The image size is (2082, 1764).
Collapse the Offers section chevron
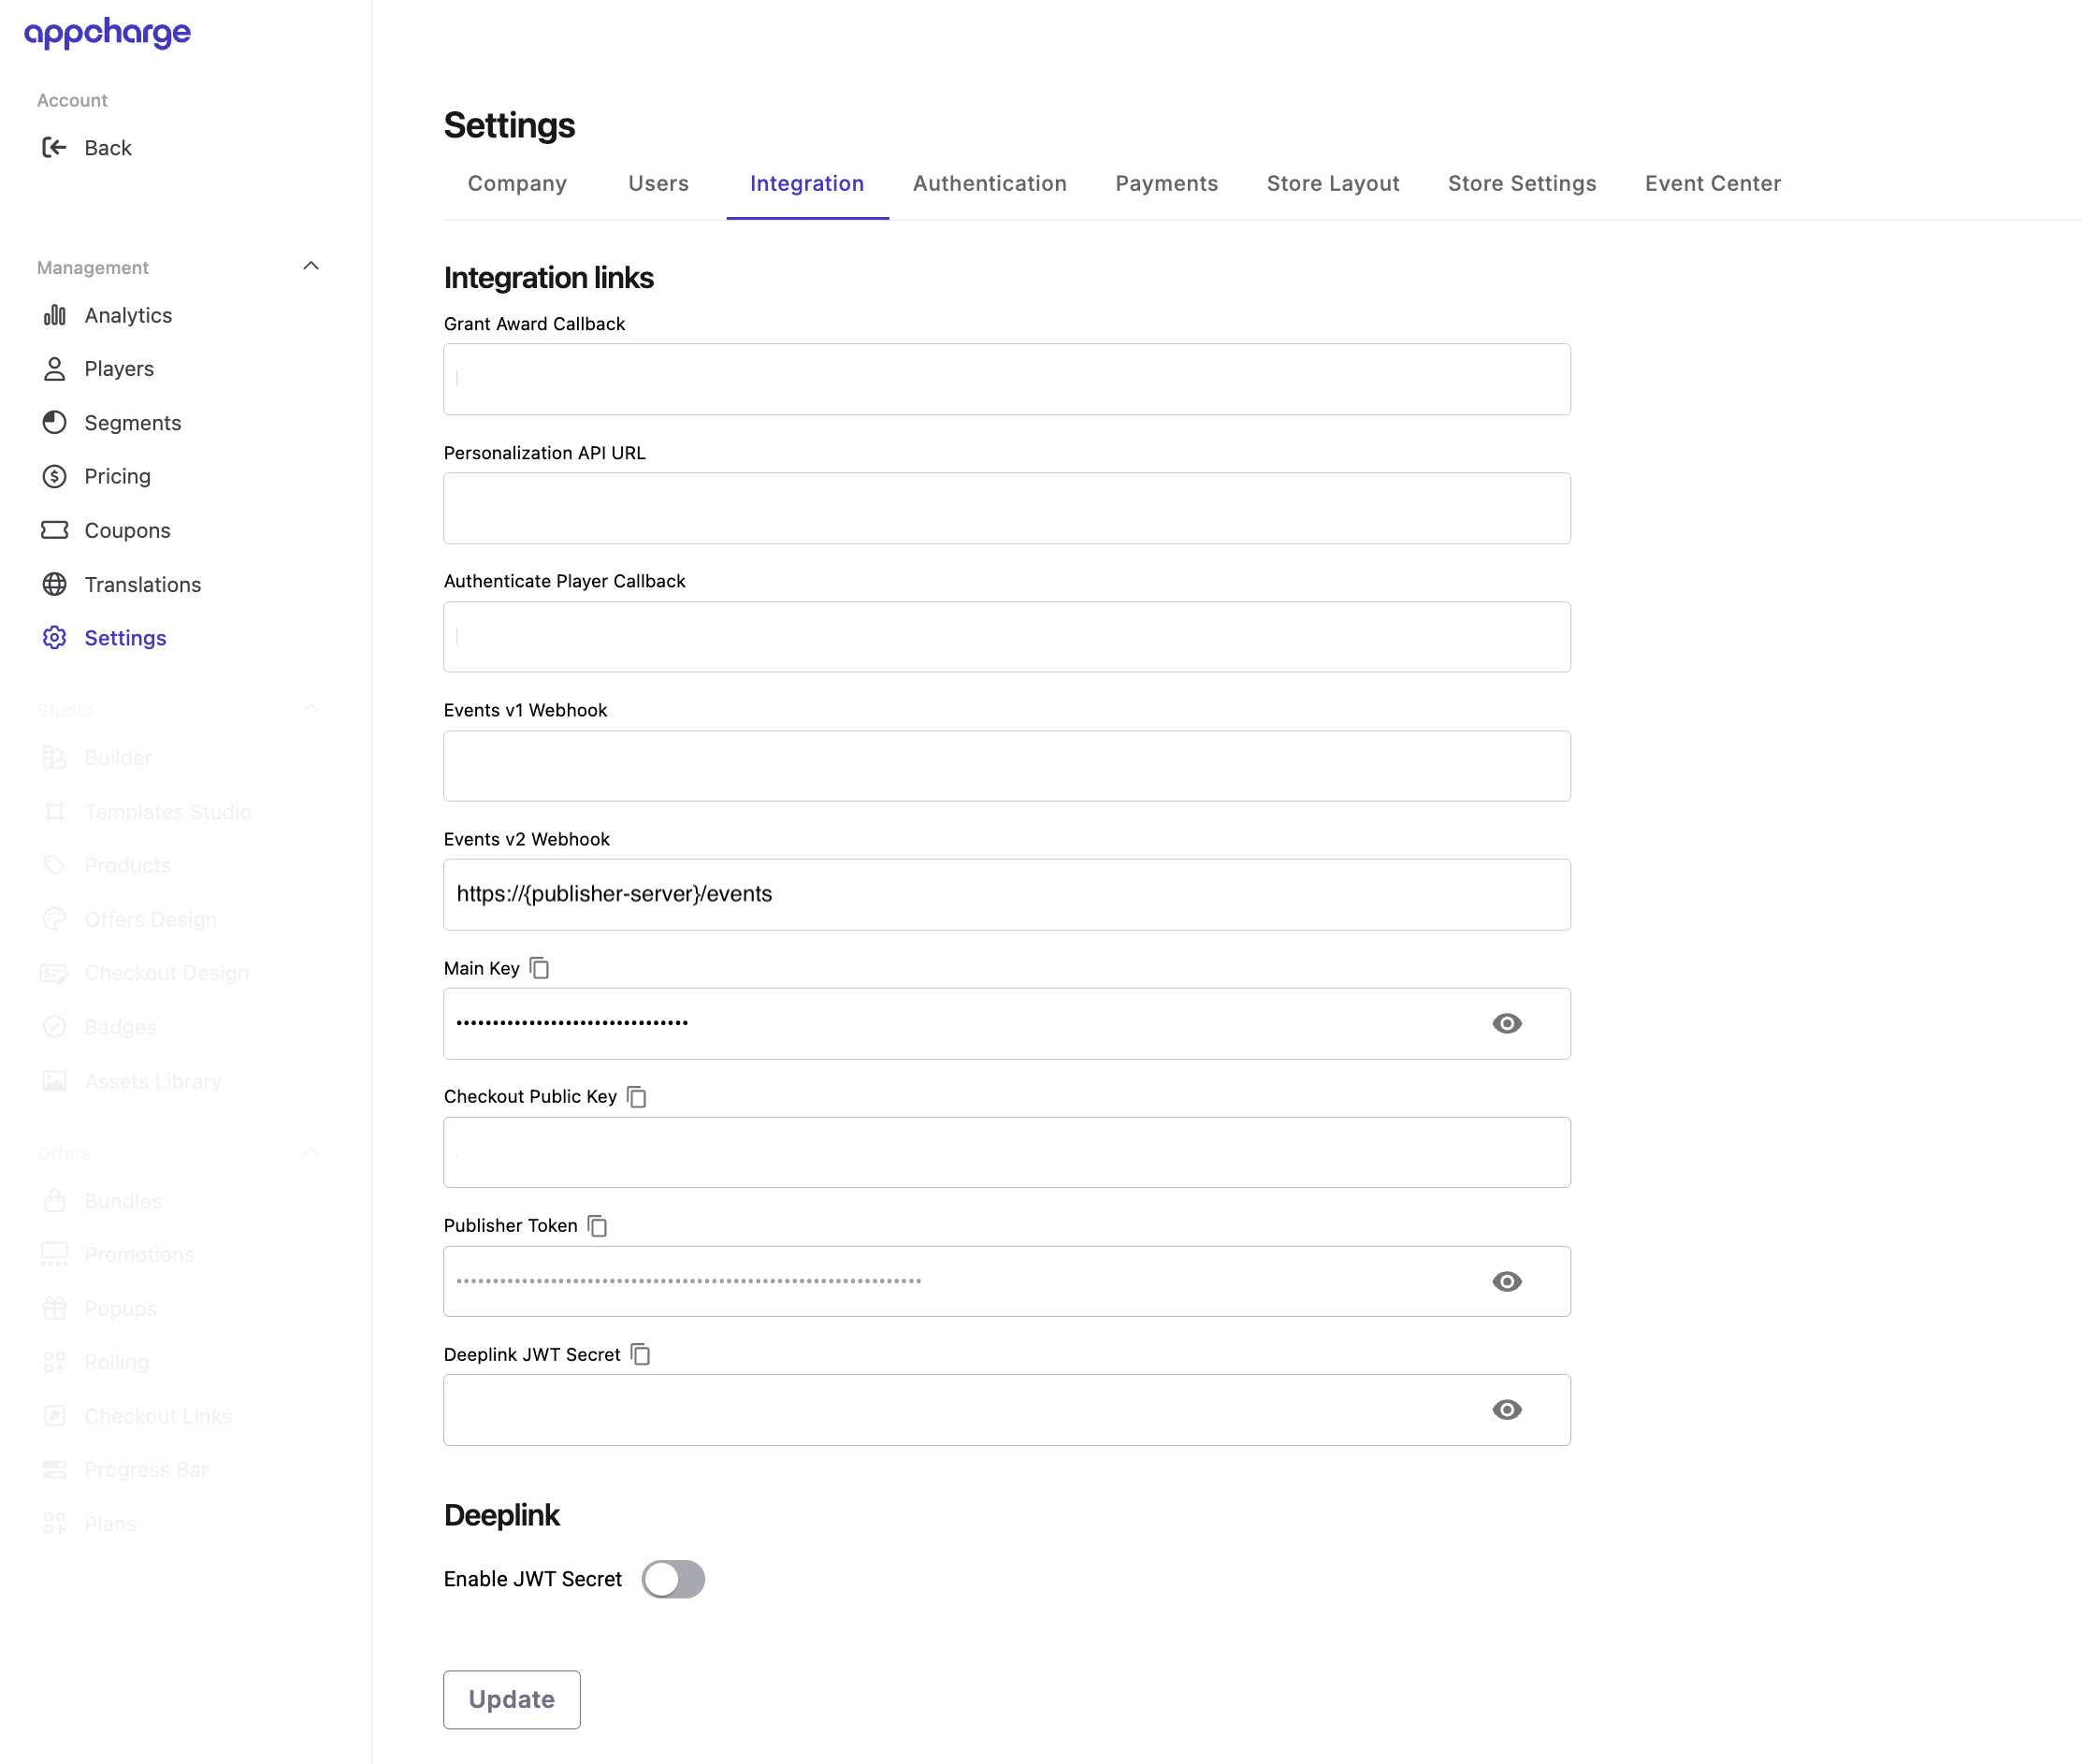pos(311,1152)
